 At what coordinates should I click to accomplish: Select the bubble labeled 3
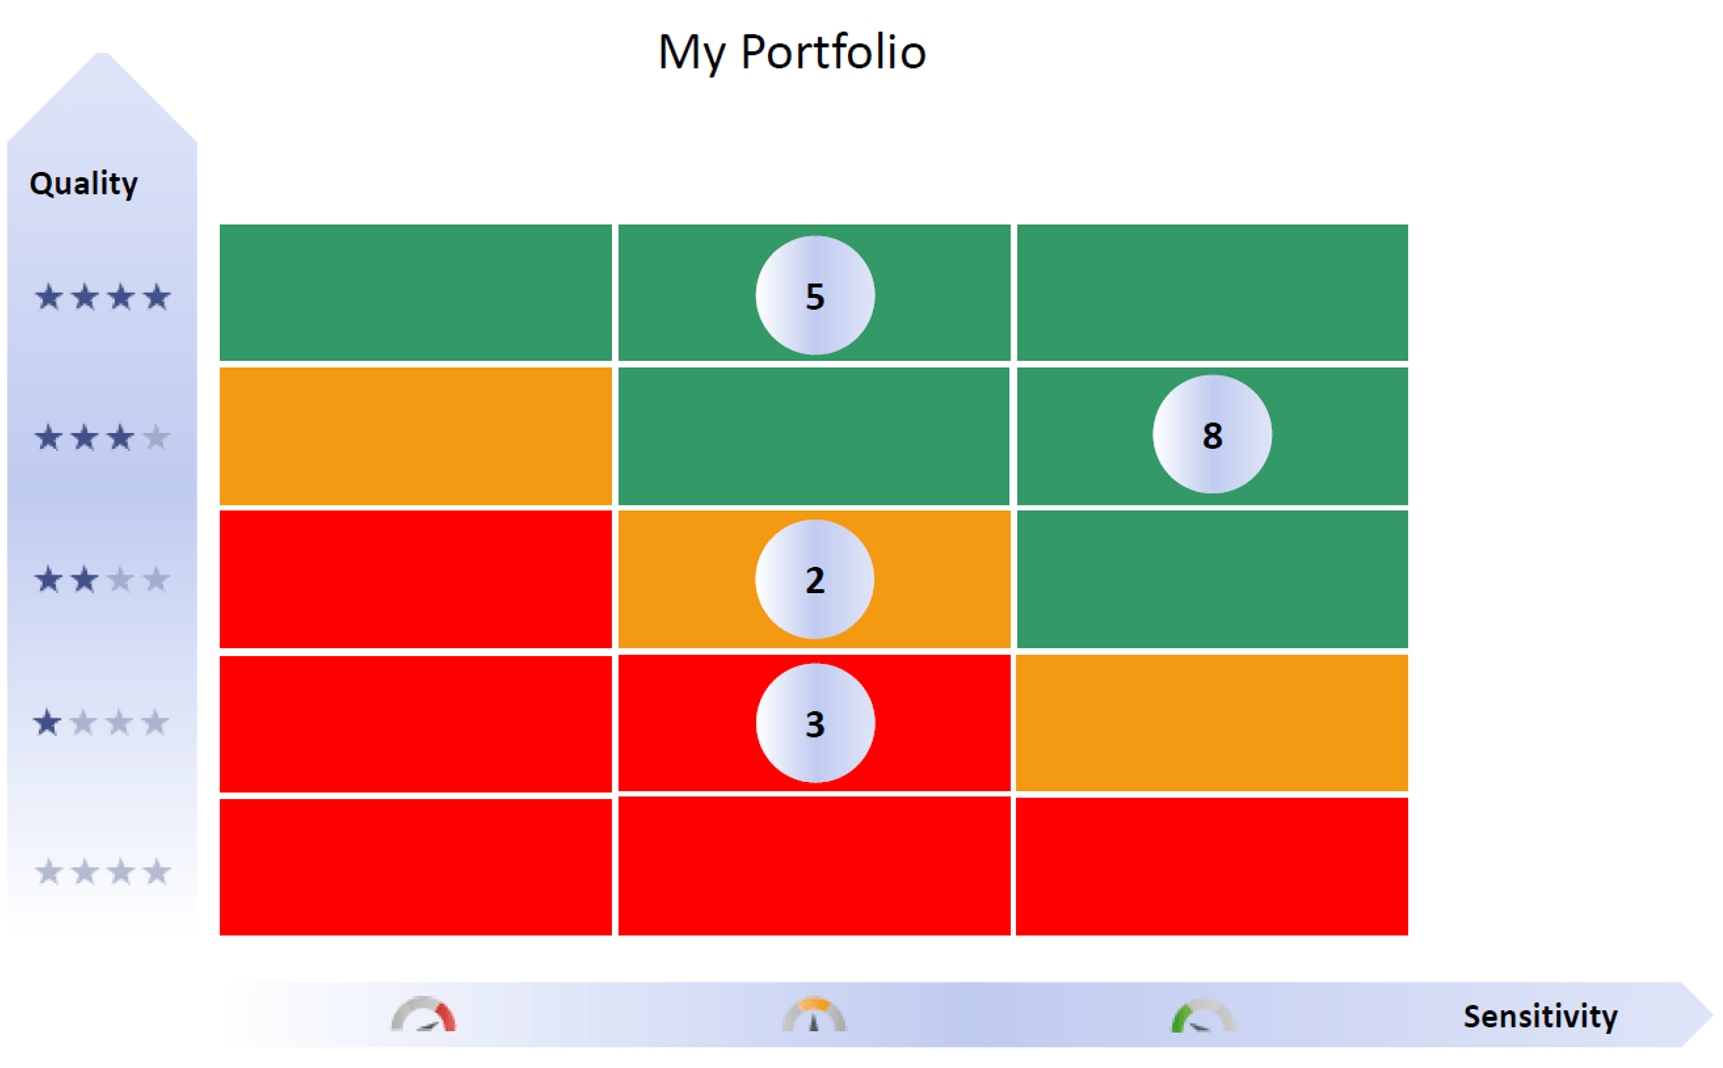click(814, 723)
